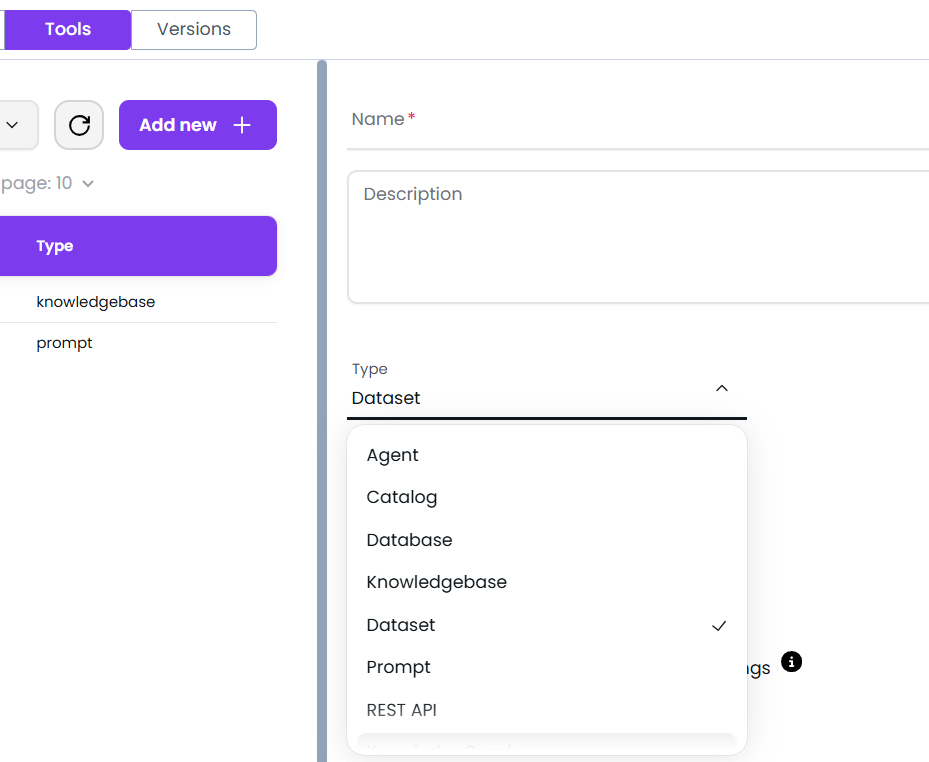The width and height of the screenshot is (929, 762).
Task: Pick REST API from the list
Action: coord(401,710)
